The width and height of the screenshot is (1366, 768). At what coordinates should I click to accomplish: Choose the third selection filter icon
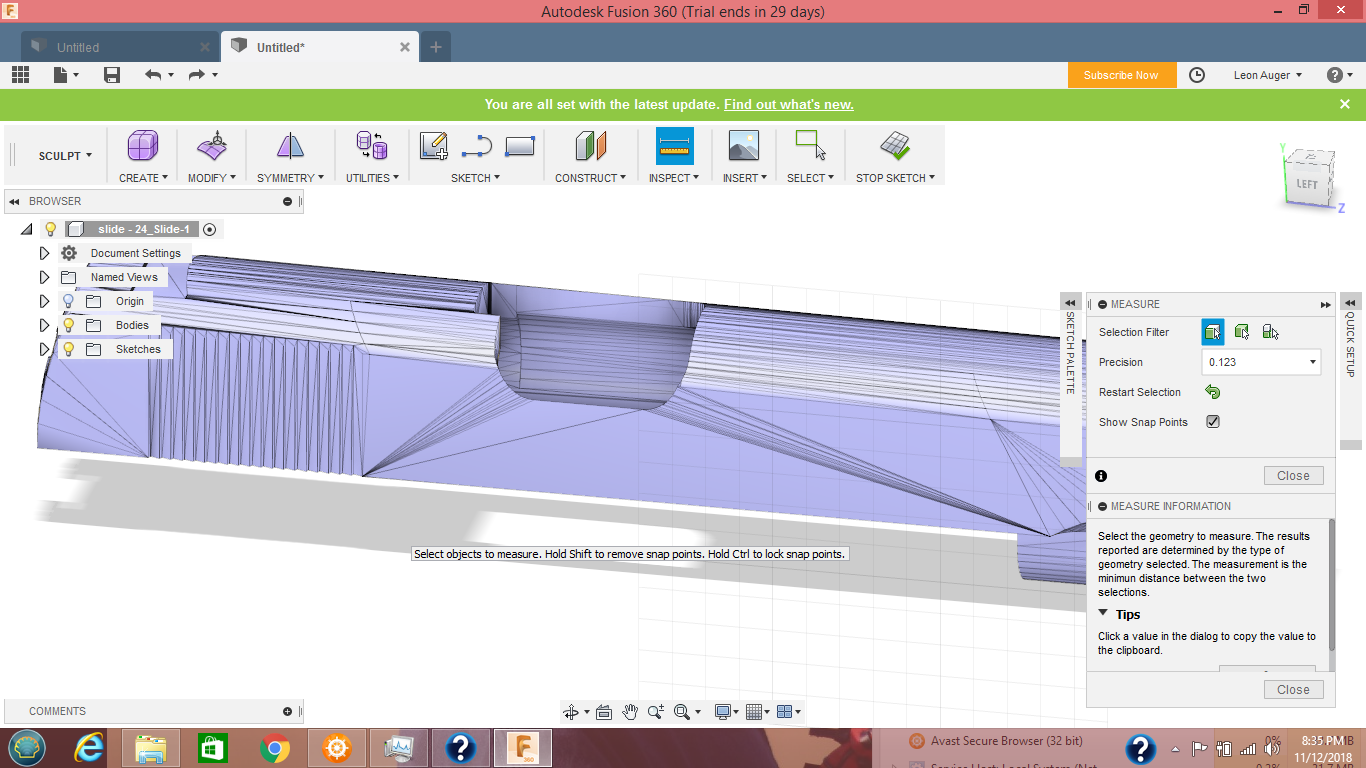tap(1270, 332)
